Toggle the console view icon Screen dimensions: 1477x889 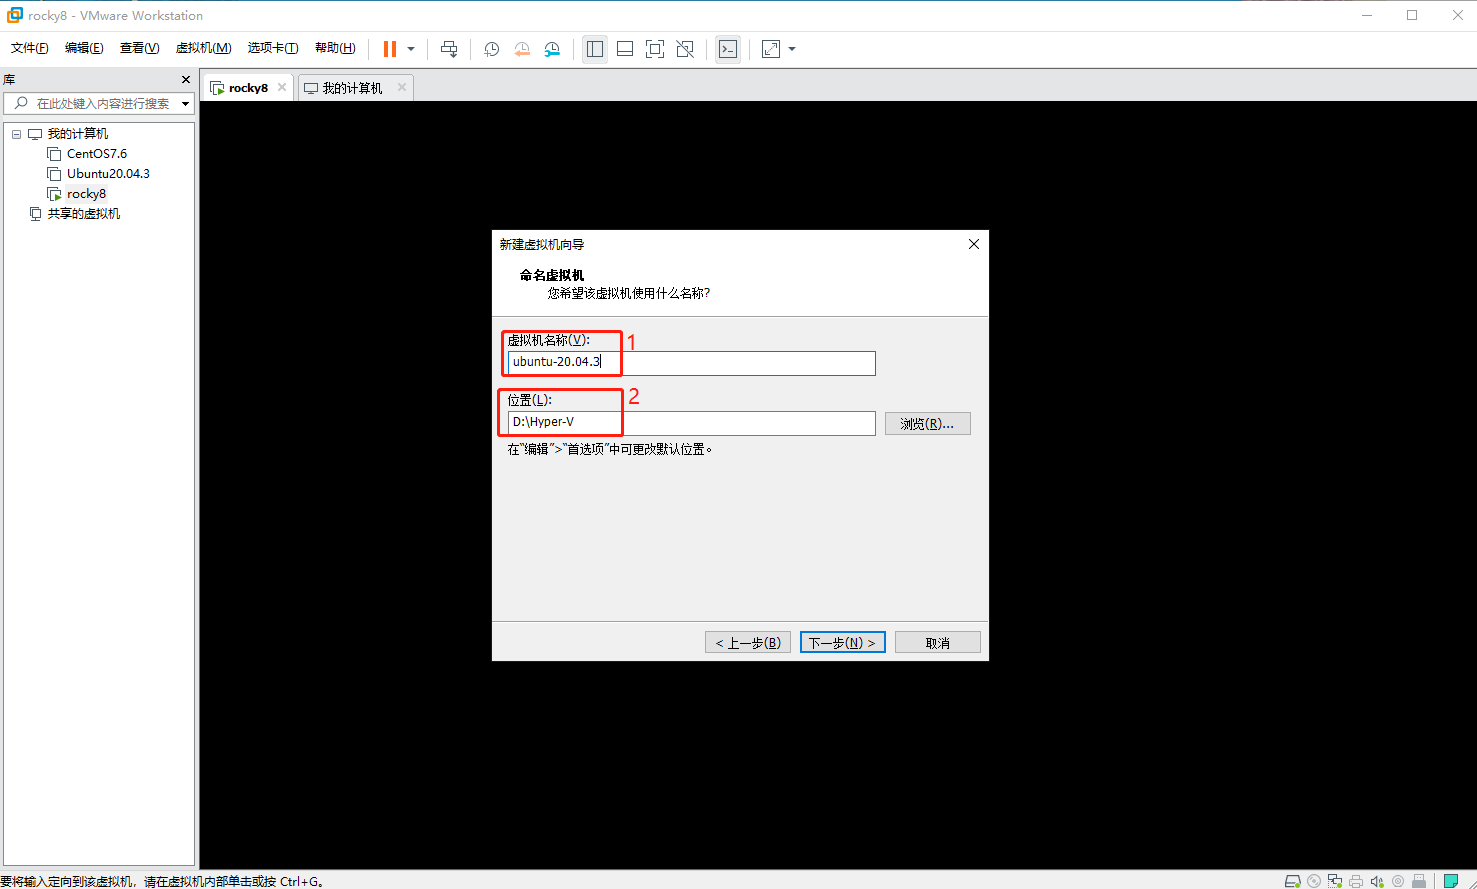pyautogui.click(x=728, y=49)
